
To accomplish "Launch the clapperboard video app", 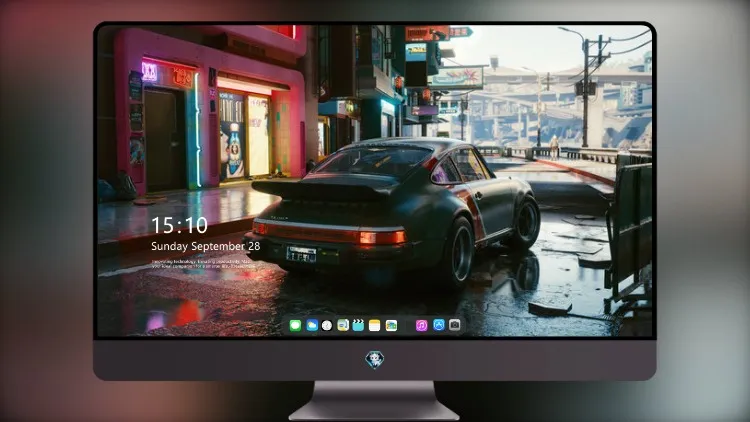I will (x=358, y=326).
